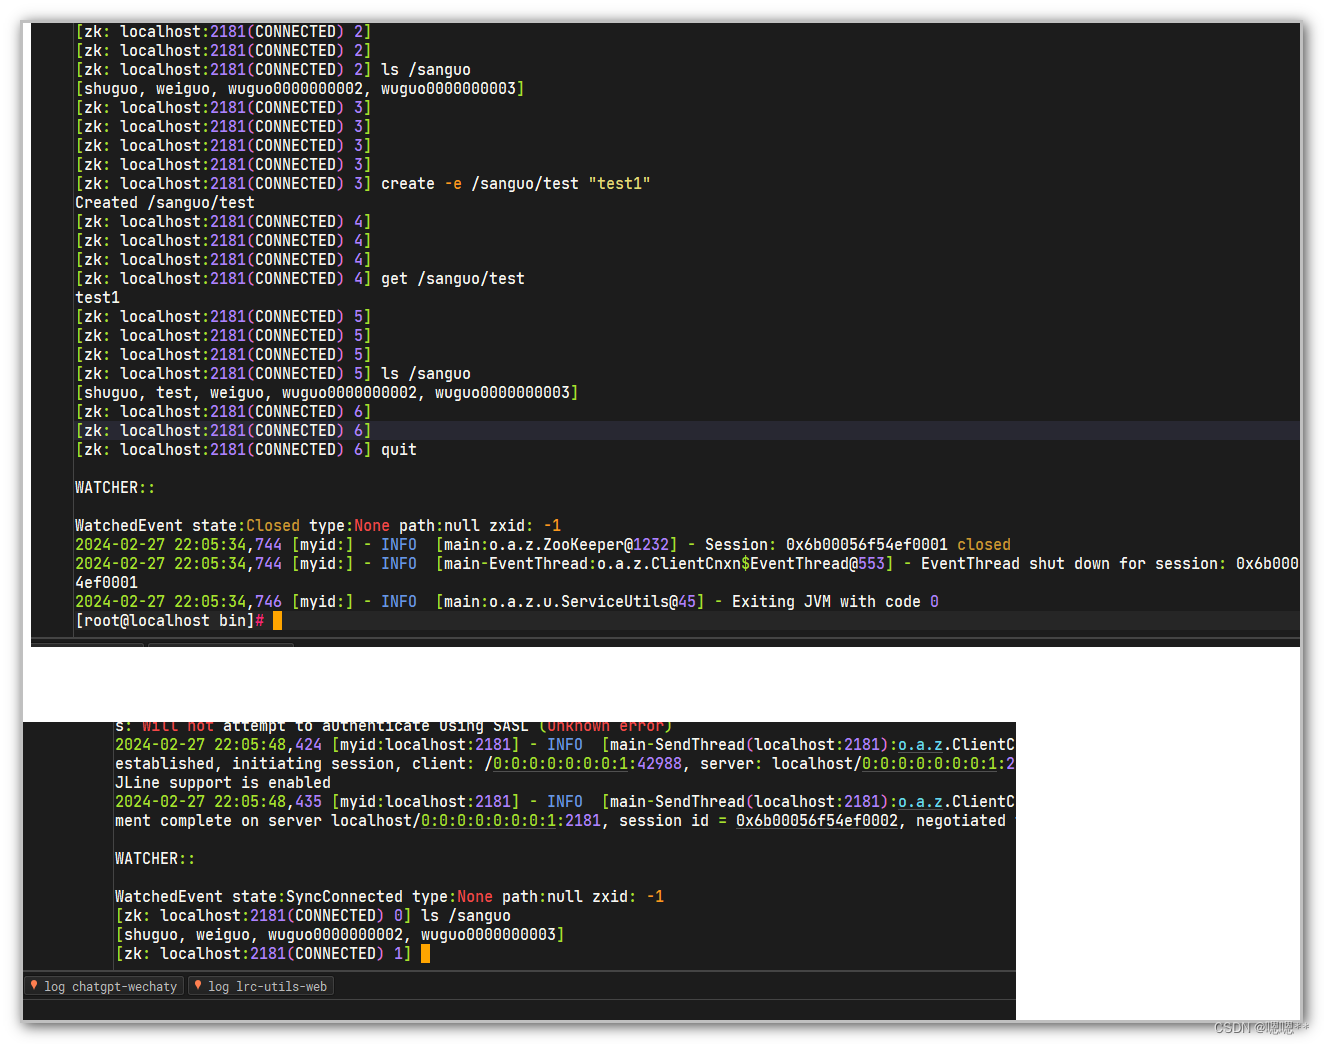Click the orange cursor after '[root@localhost bin]#'

[277, 621]
